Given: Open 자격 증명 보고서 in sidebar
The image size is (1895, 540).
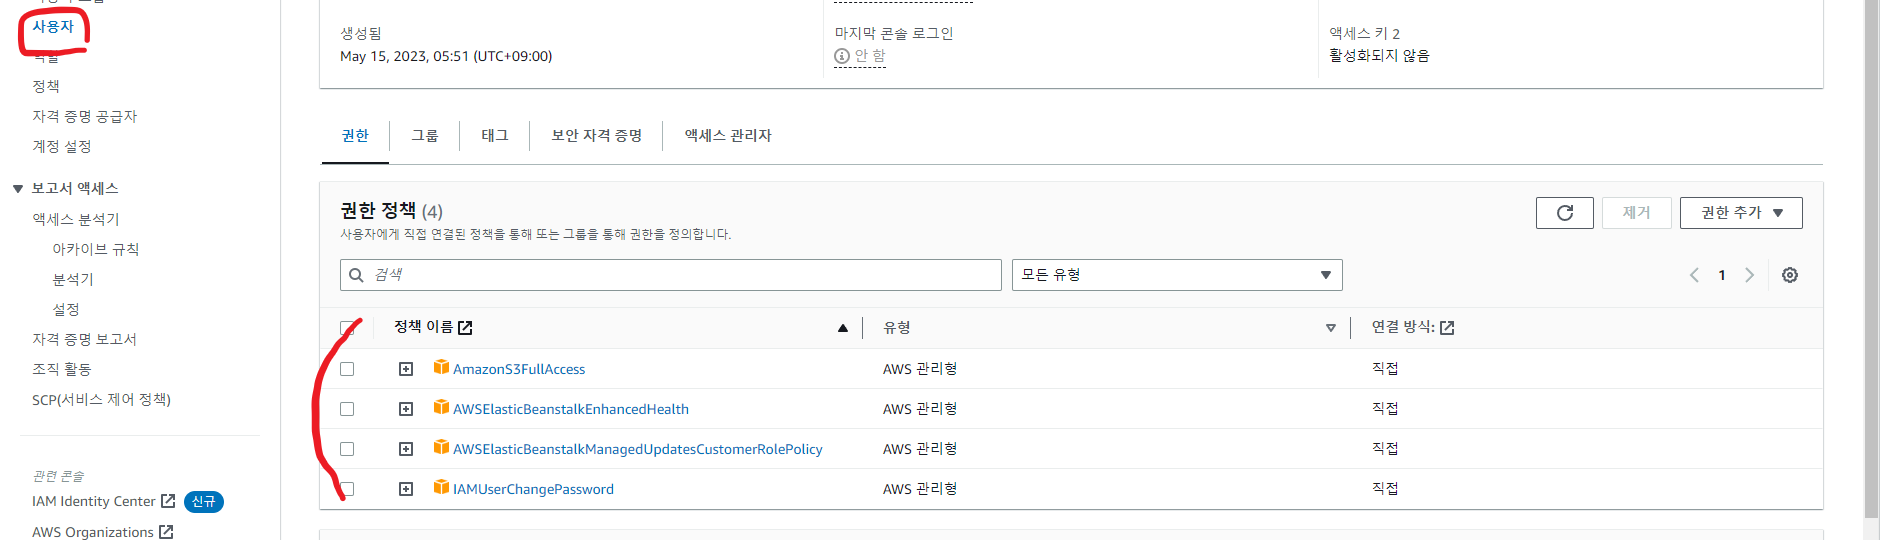Looking at the screenshot, I should (x=85, y=339).
